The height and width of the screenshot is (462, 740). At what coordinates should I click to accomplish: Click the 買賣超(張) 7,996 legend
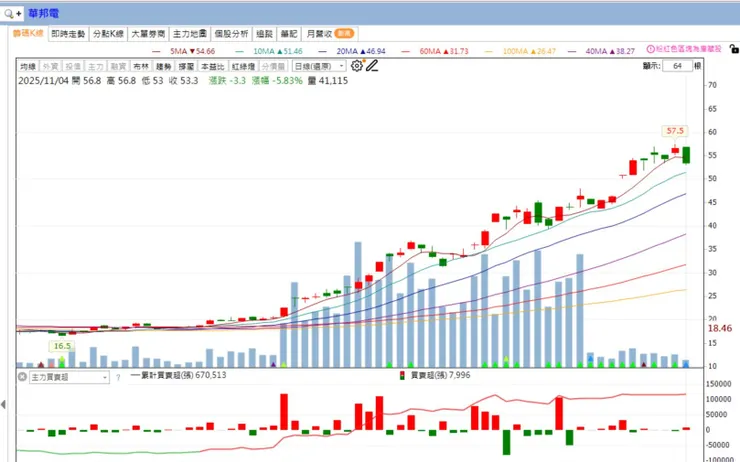[435, 375]
